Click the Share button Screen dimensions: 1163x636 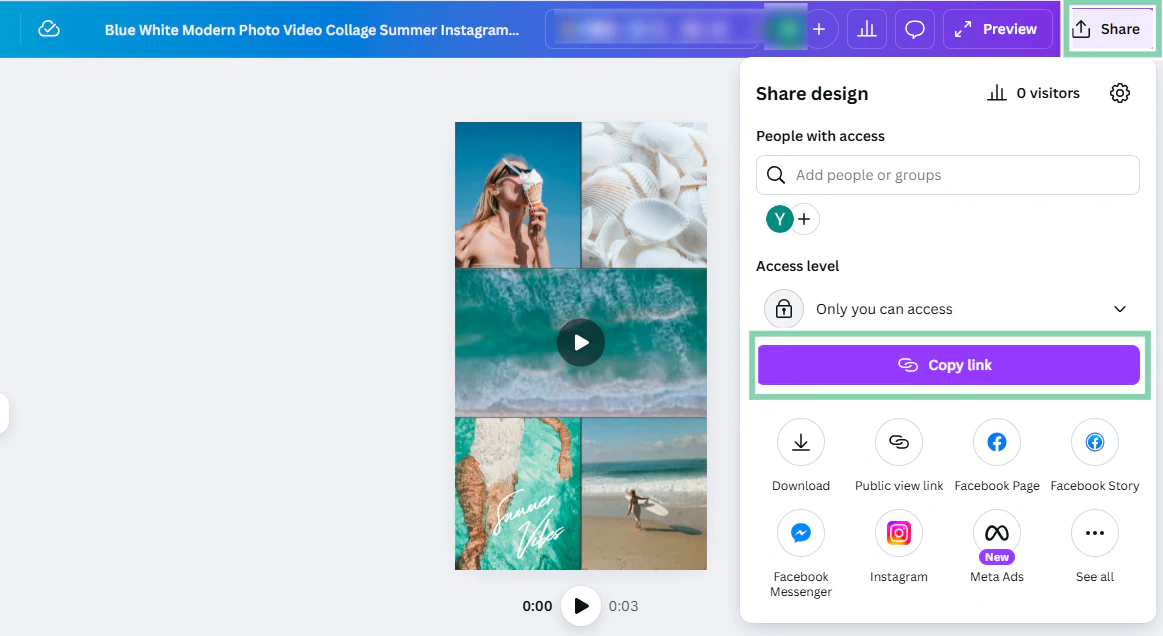pyautogui.click(x=1110, y=29)
